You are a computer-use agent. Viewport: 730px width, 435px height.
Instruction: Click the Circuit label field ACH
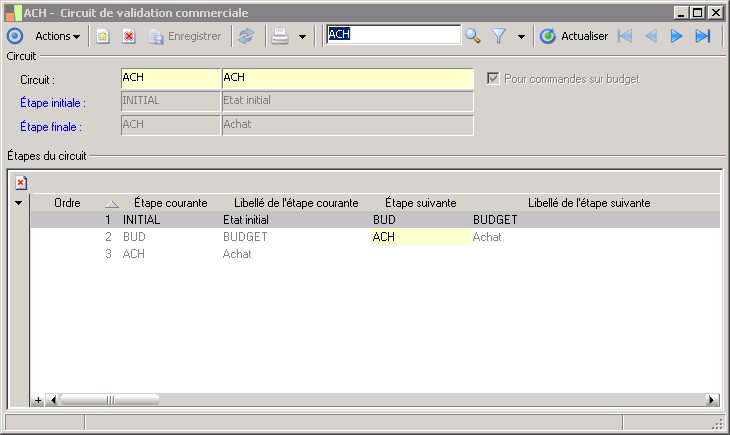(348, 78)
